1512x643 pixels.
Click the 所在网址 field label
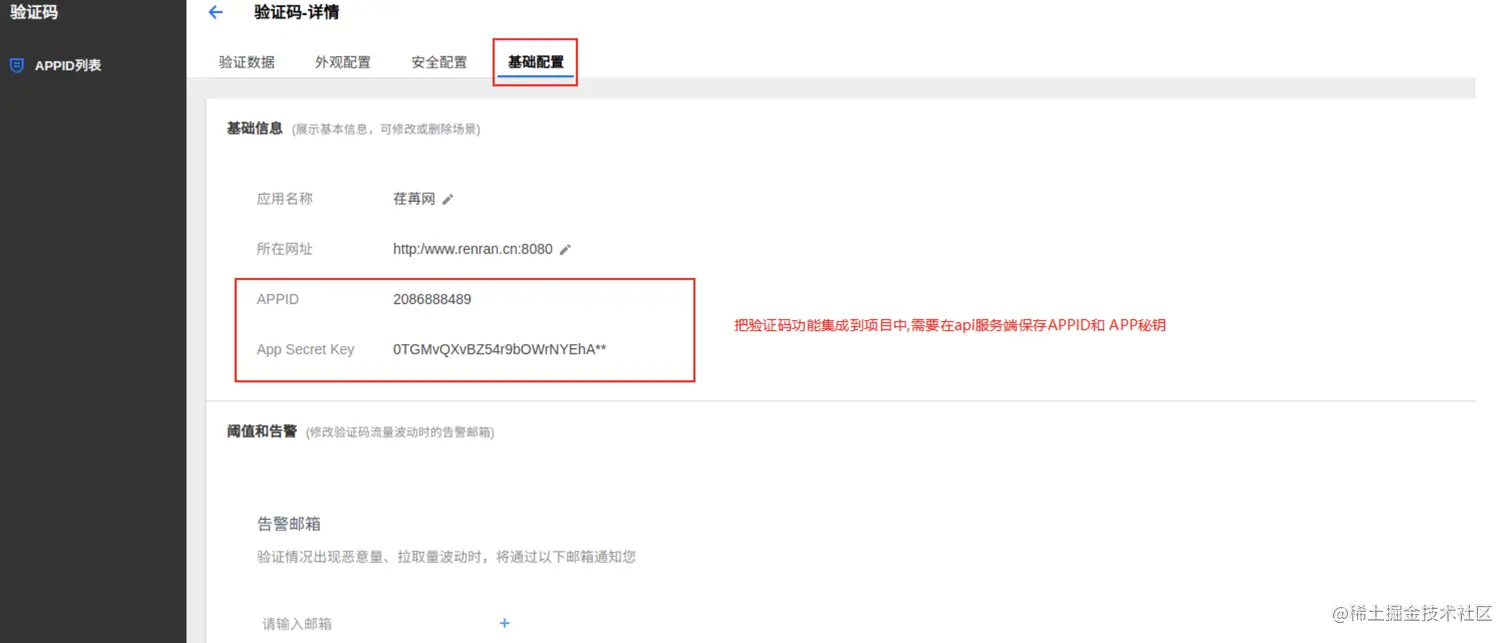tap(285, 249)
